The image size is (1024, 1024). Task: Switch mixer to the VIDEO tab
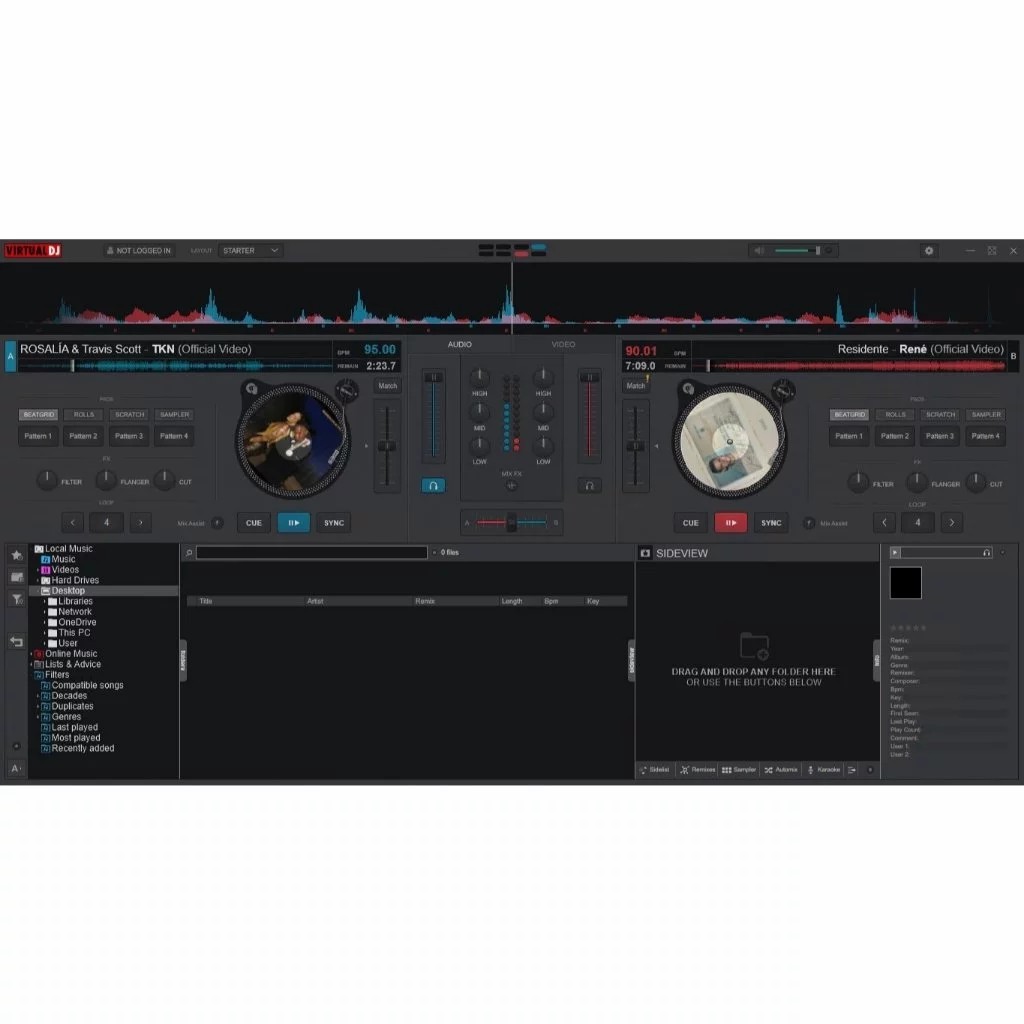point(563,344)
